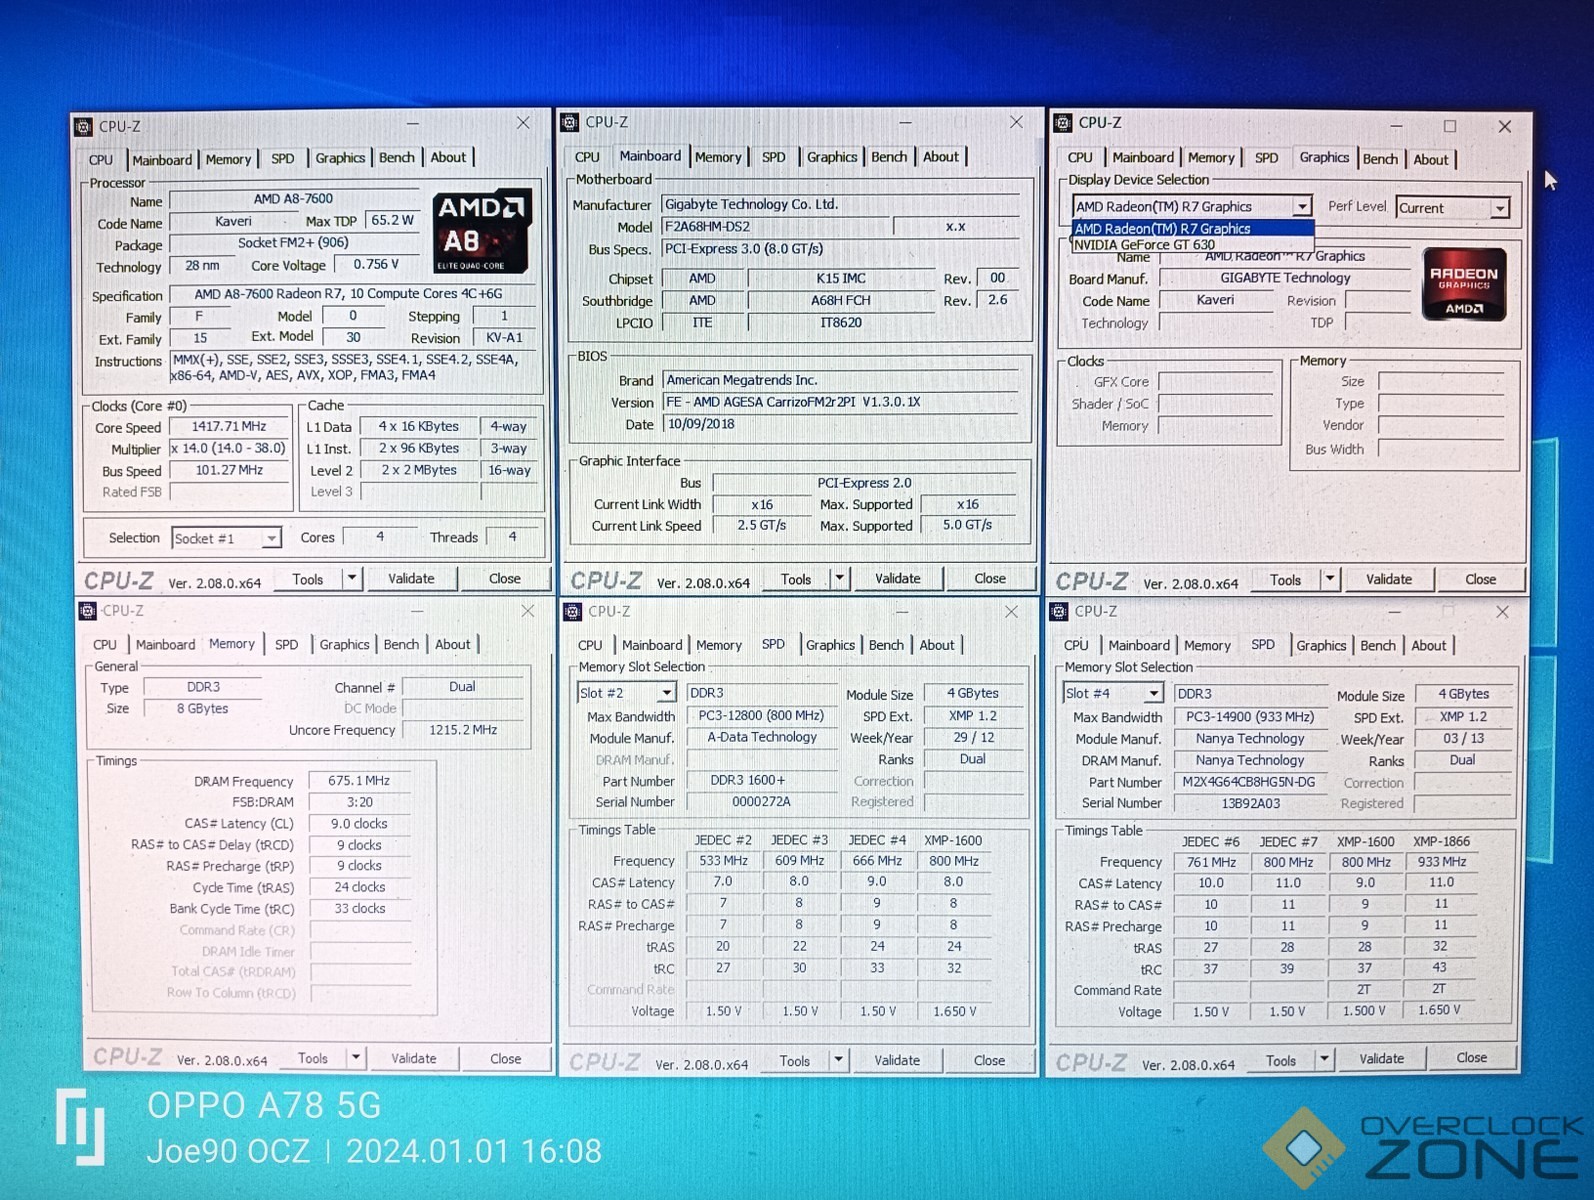This screenshot has height=1200, width=1594.
Task: Open Tools dropdown arrow in the Graphics window
Action: click(x=1330, y=579)
